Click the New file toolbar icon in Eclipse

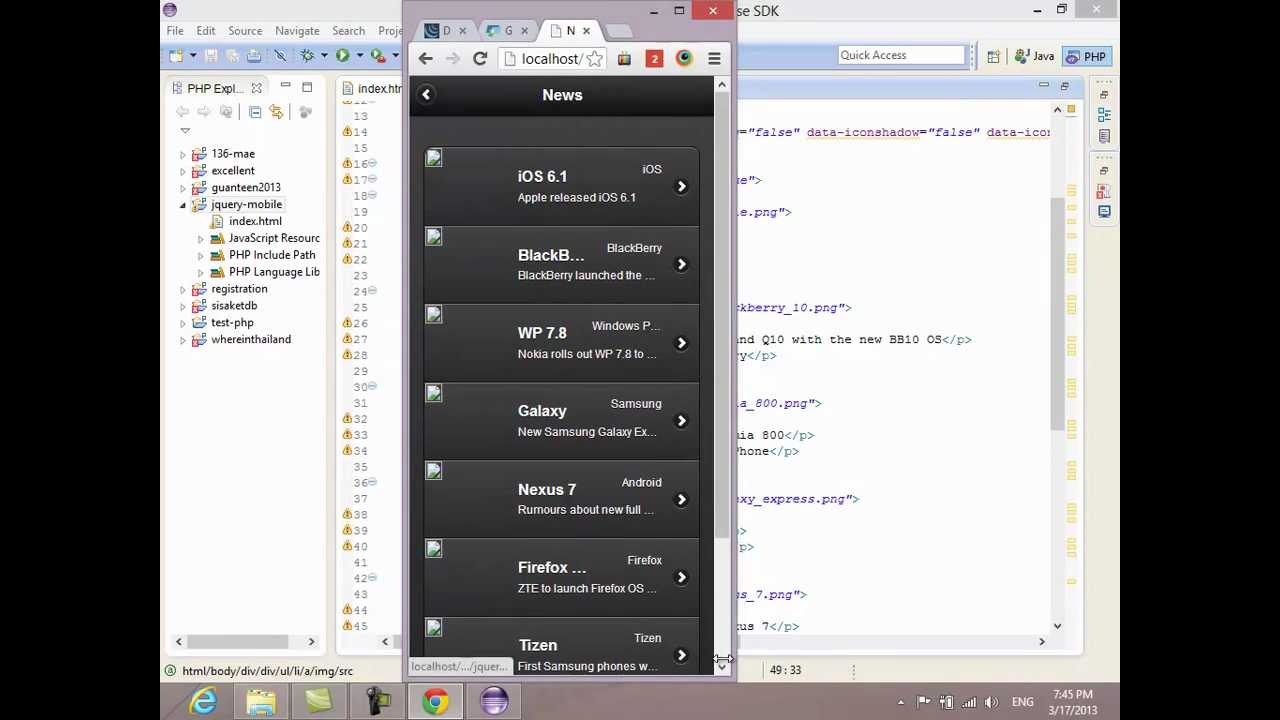click(x=176, y=56)
